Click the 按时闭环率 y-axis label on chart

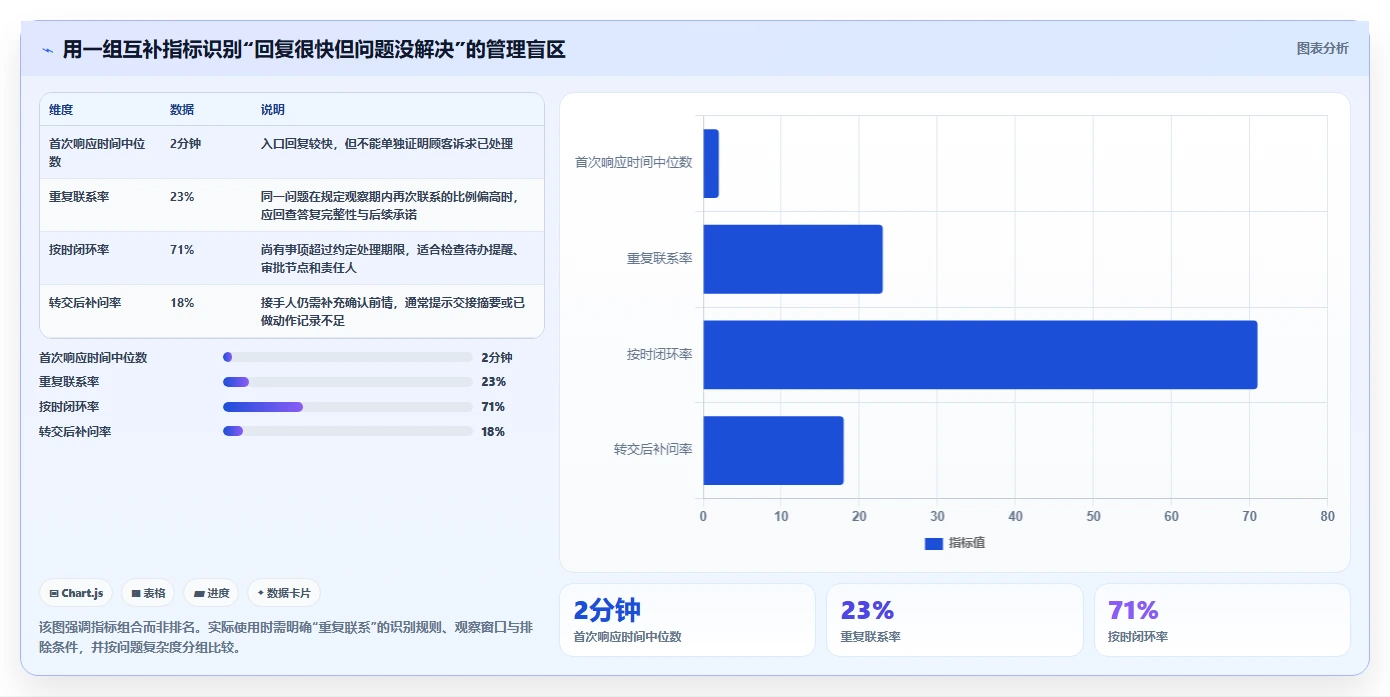tap(660, 354)
